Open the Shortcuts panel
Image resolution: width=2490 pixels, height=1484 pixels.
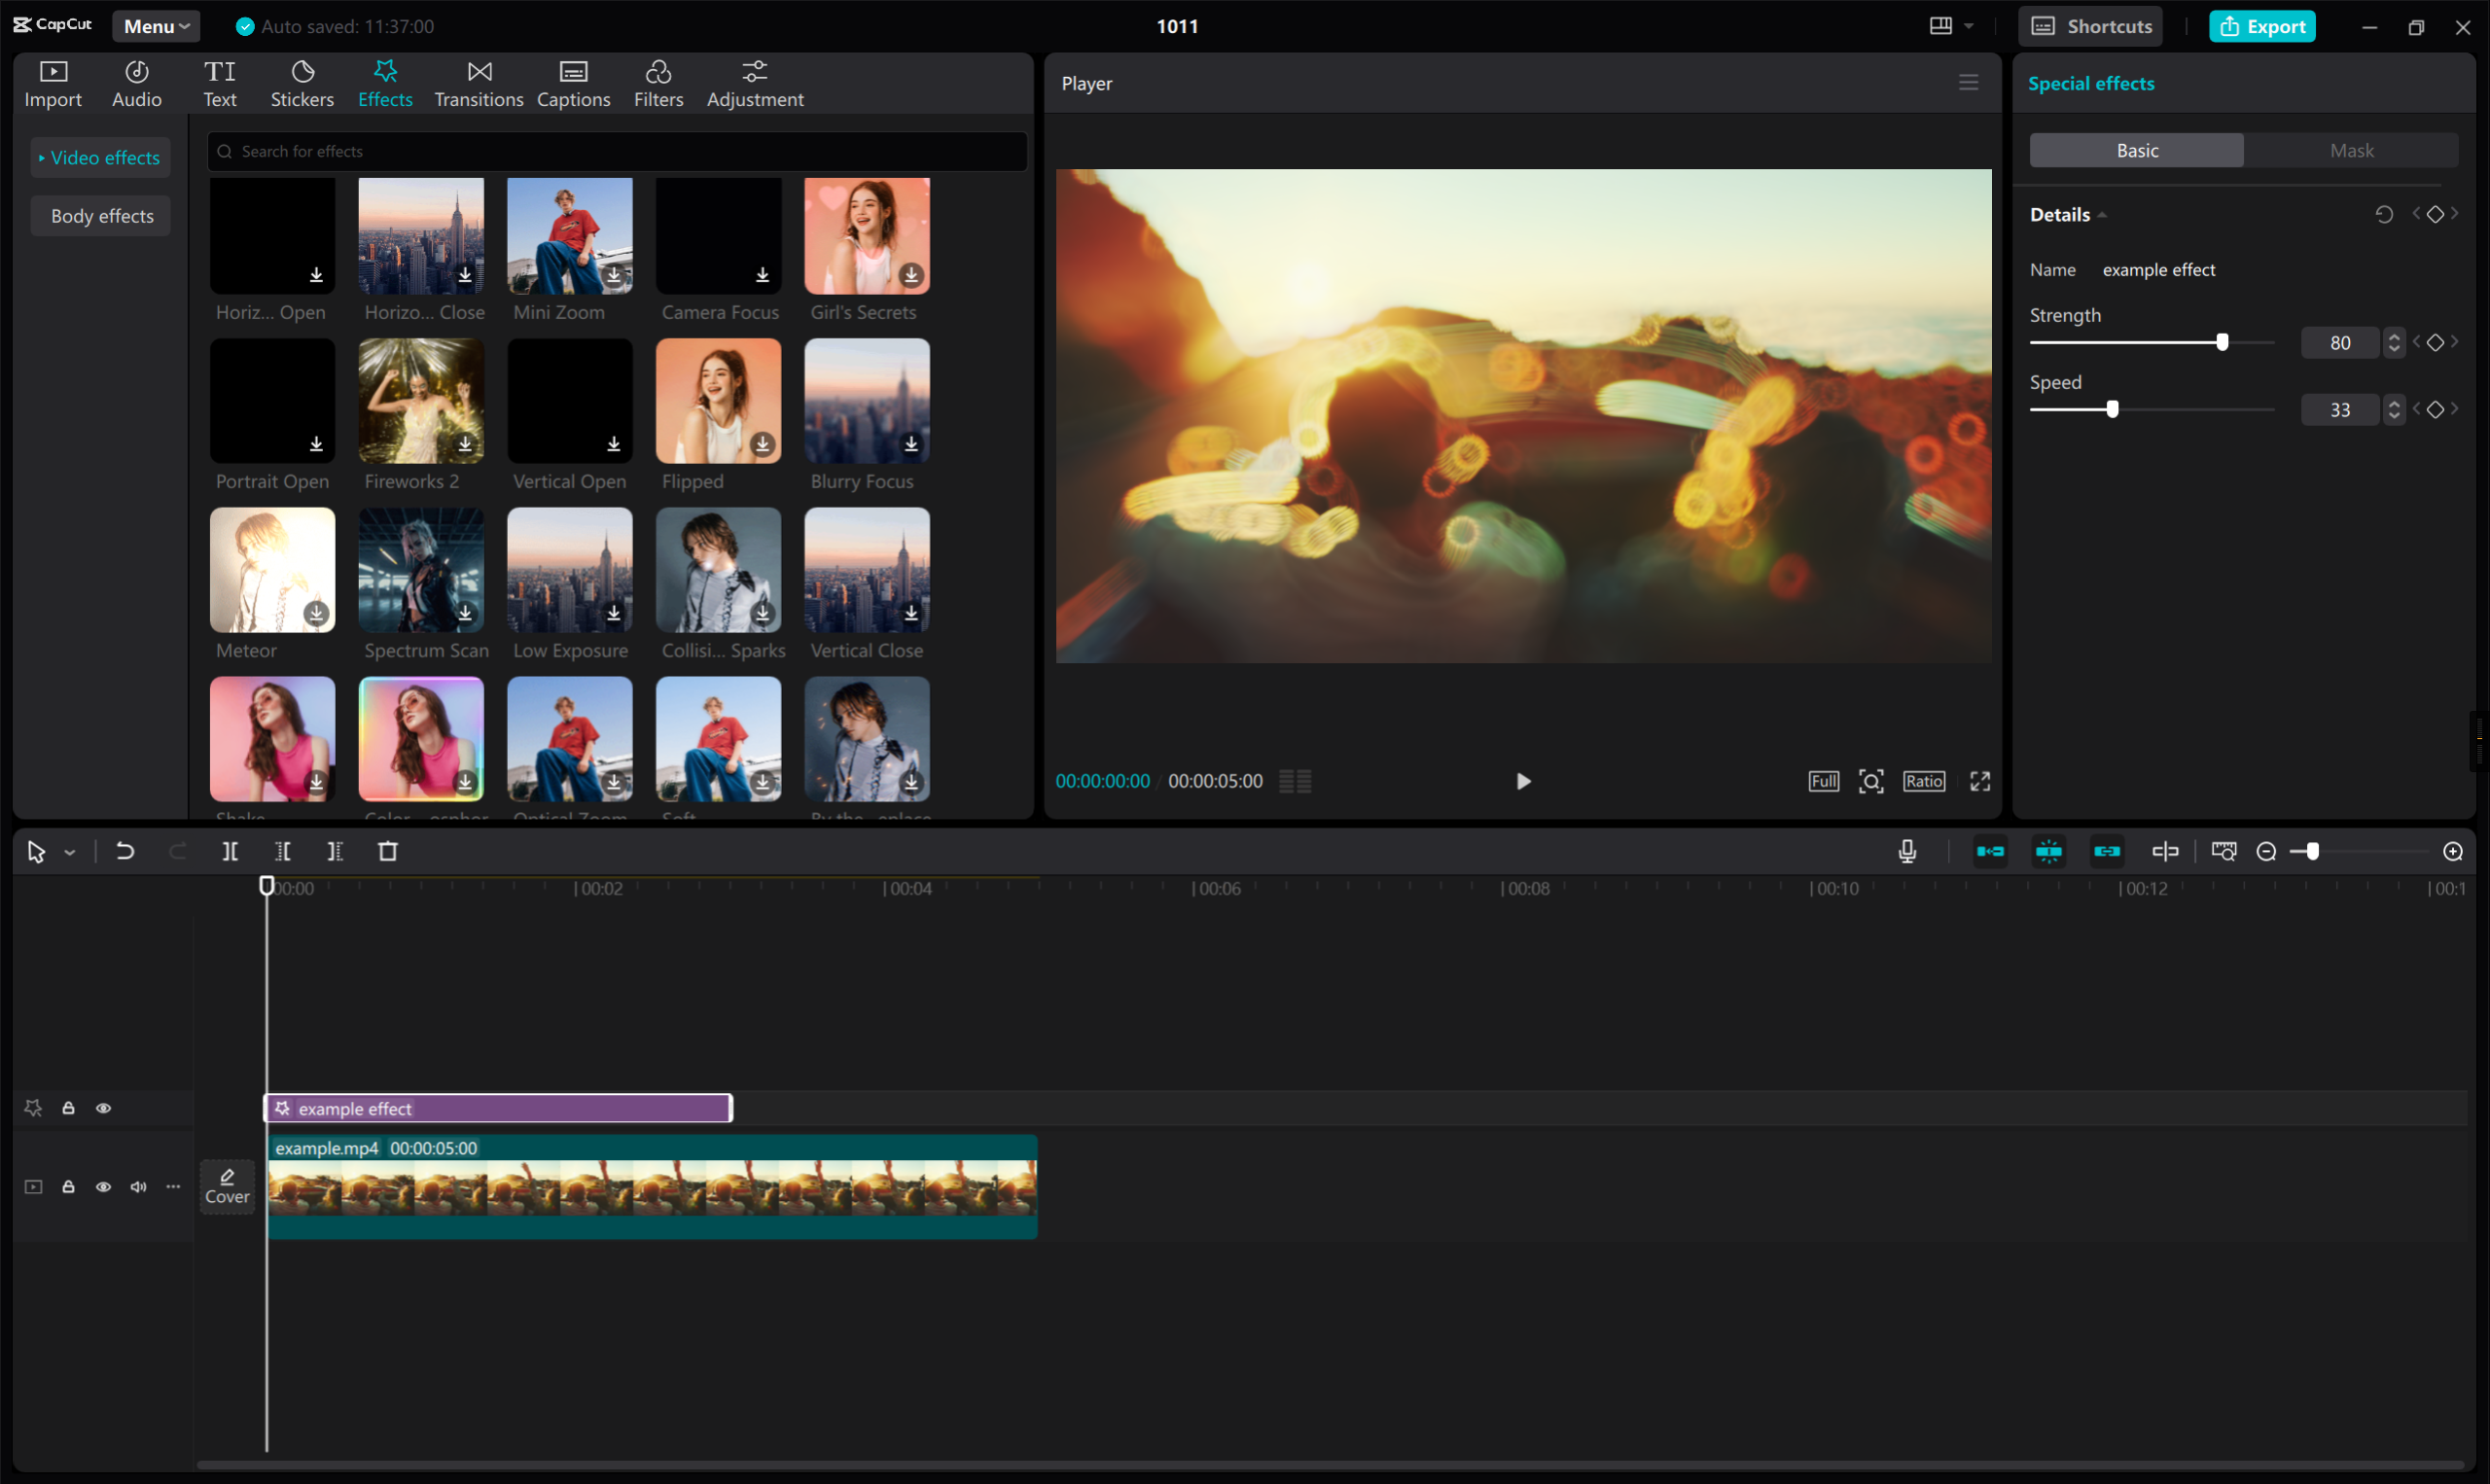pyautogui.click(x=2090, y=26)
